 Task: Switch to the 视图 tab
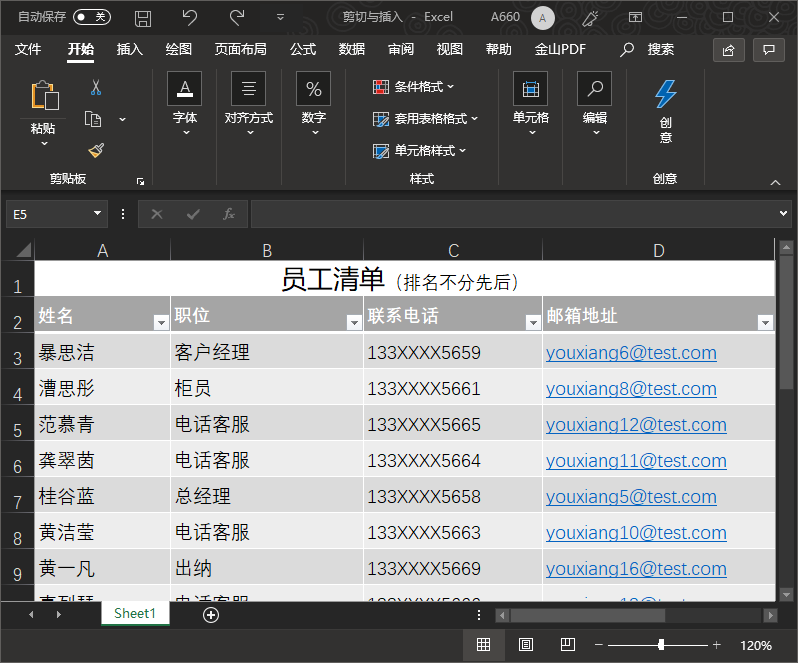coord(449,49)
